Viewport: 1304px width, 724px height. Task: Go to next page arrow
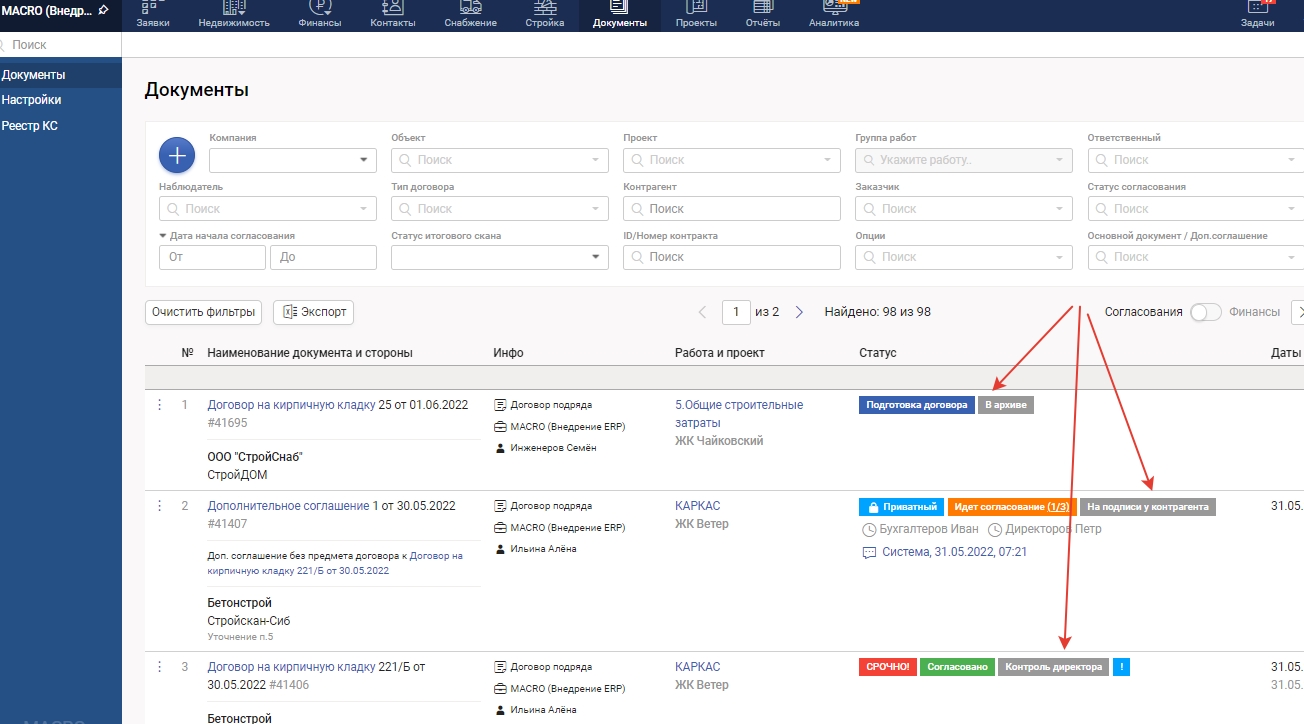tap(799, 312)
